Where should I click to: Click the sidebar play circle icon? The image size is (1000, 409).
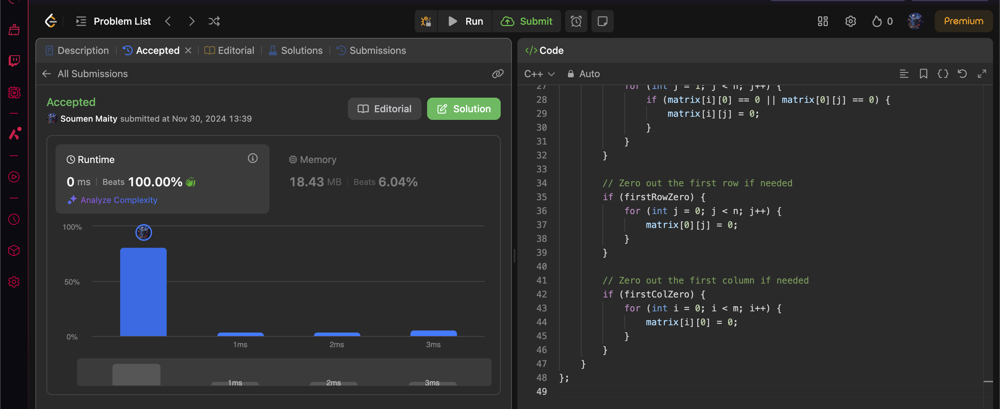click(14, 177)
